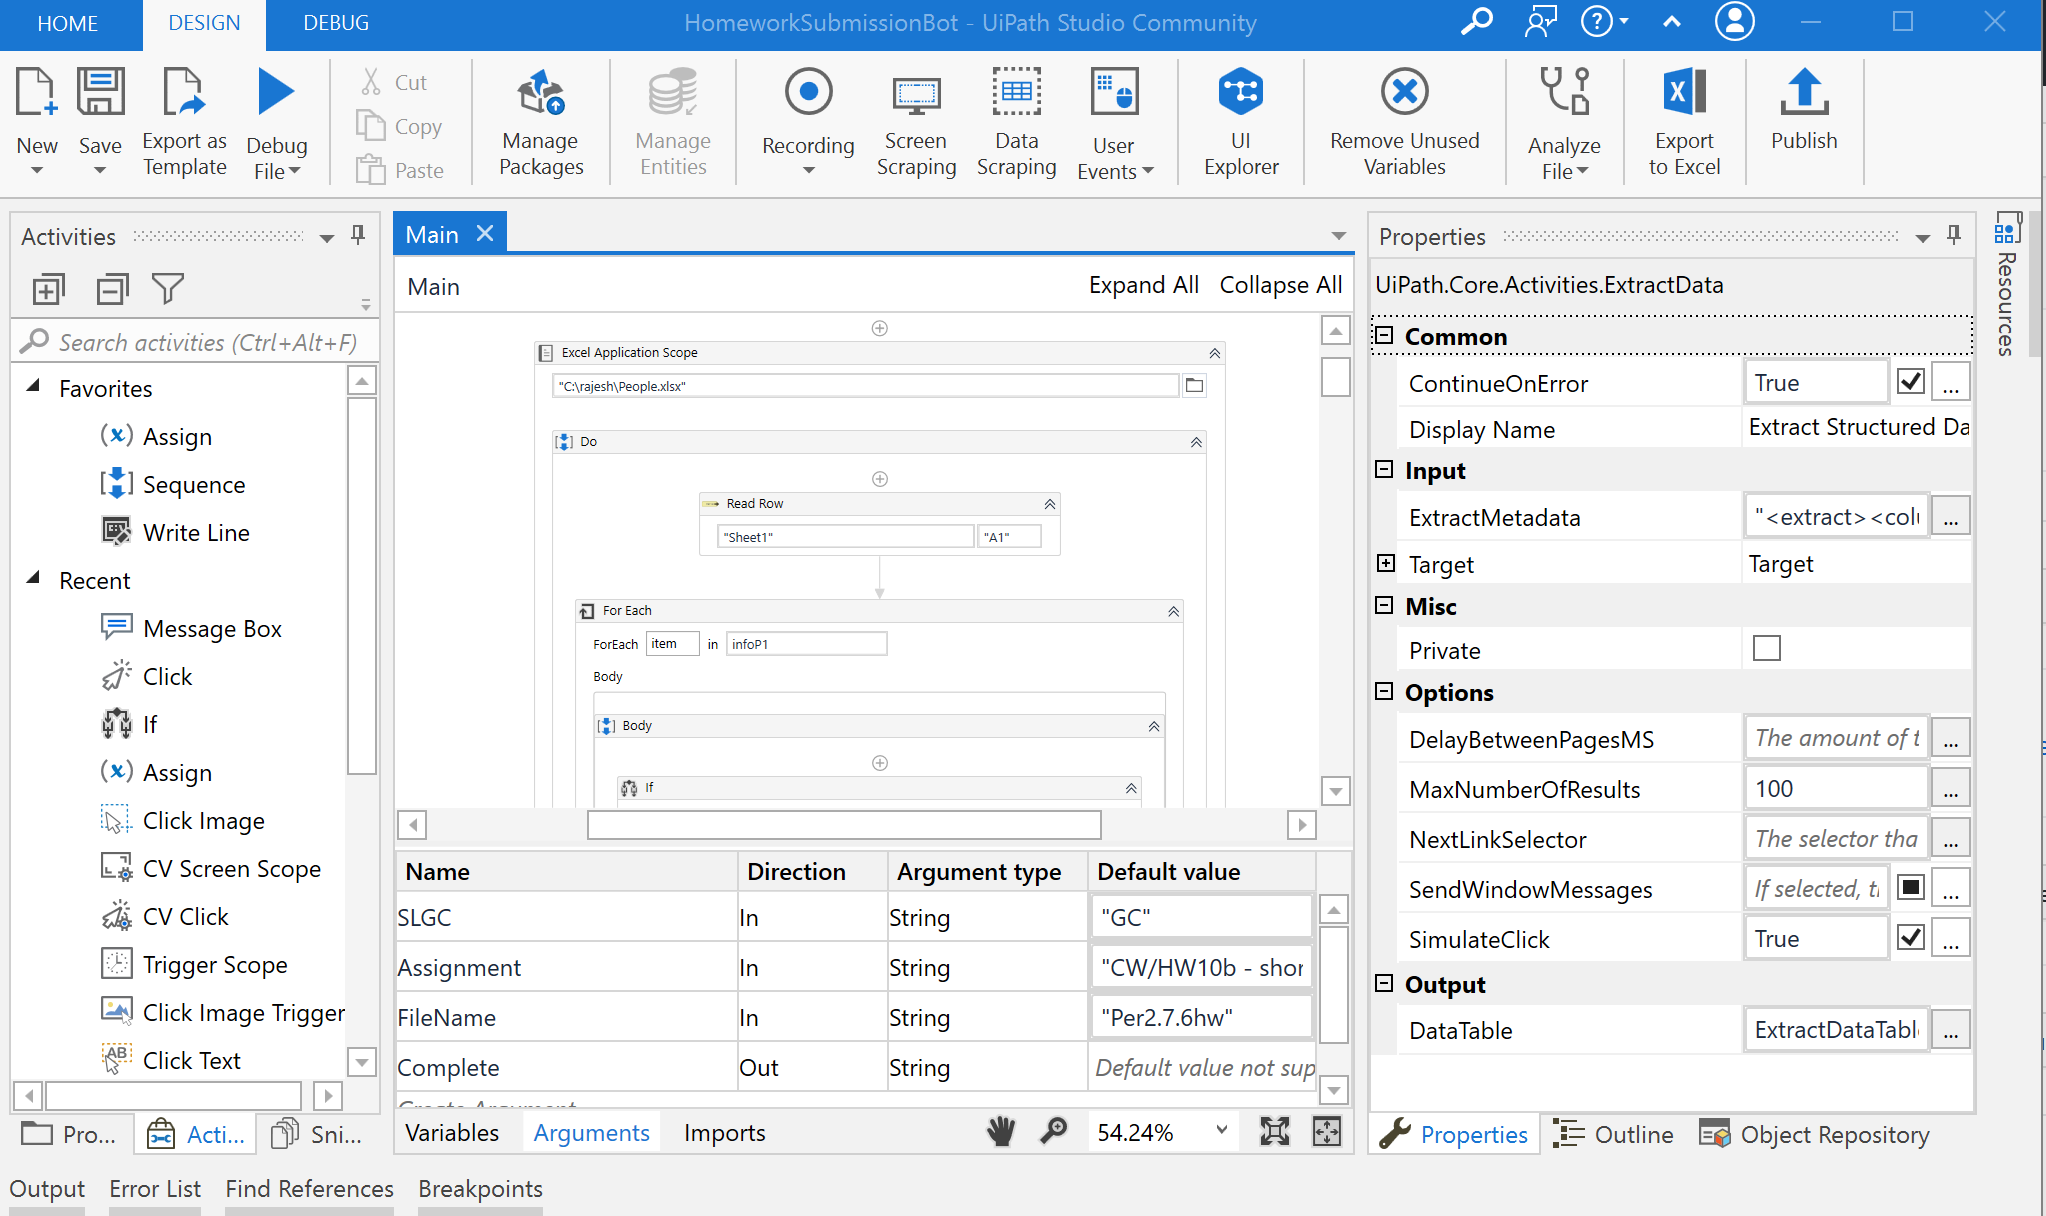Click Collapse All in designer
Screen dimensions: 2046x1216
1280,285
